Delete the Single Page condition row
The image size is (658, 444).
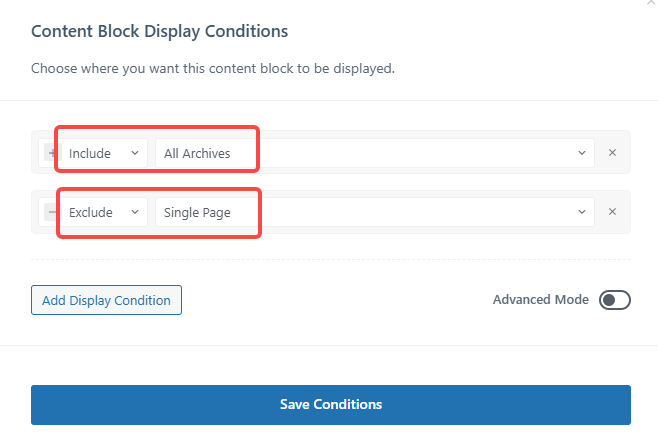click(612, 212)
